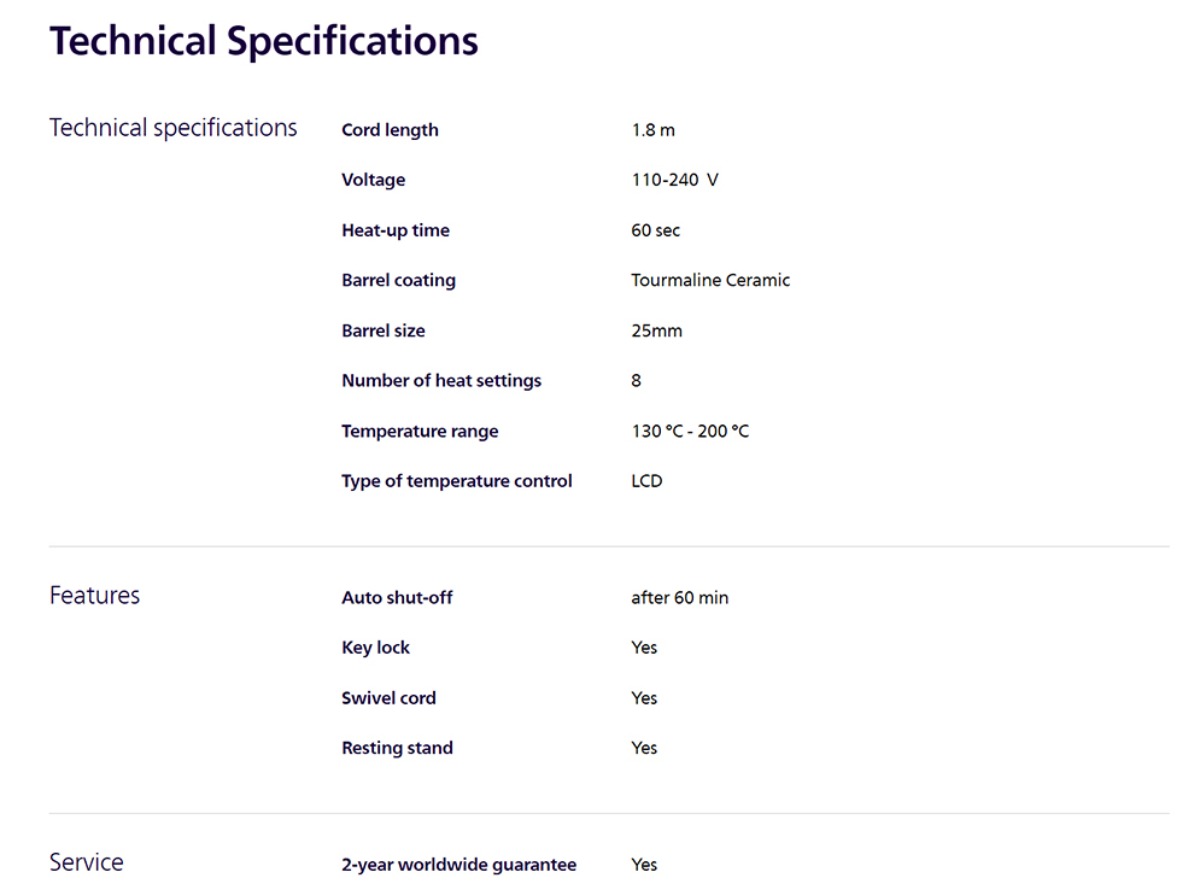Select the 2-year worldwide guarantee label
The image size is (1200, 892).
(459, 864)
